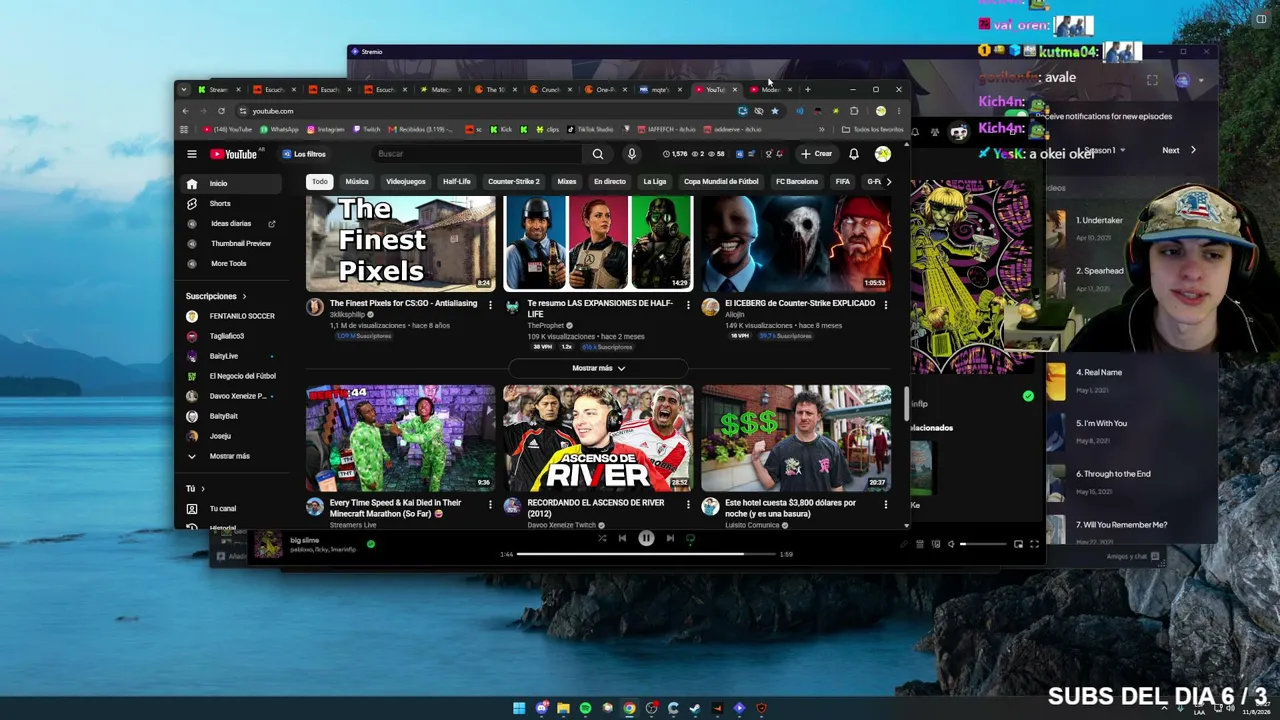
Task: Select the Half-Life category chip
Action: tap(457, 182)
